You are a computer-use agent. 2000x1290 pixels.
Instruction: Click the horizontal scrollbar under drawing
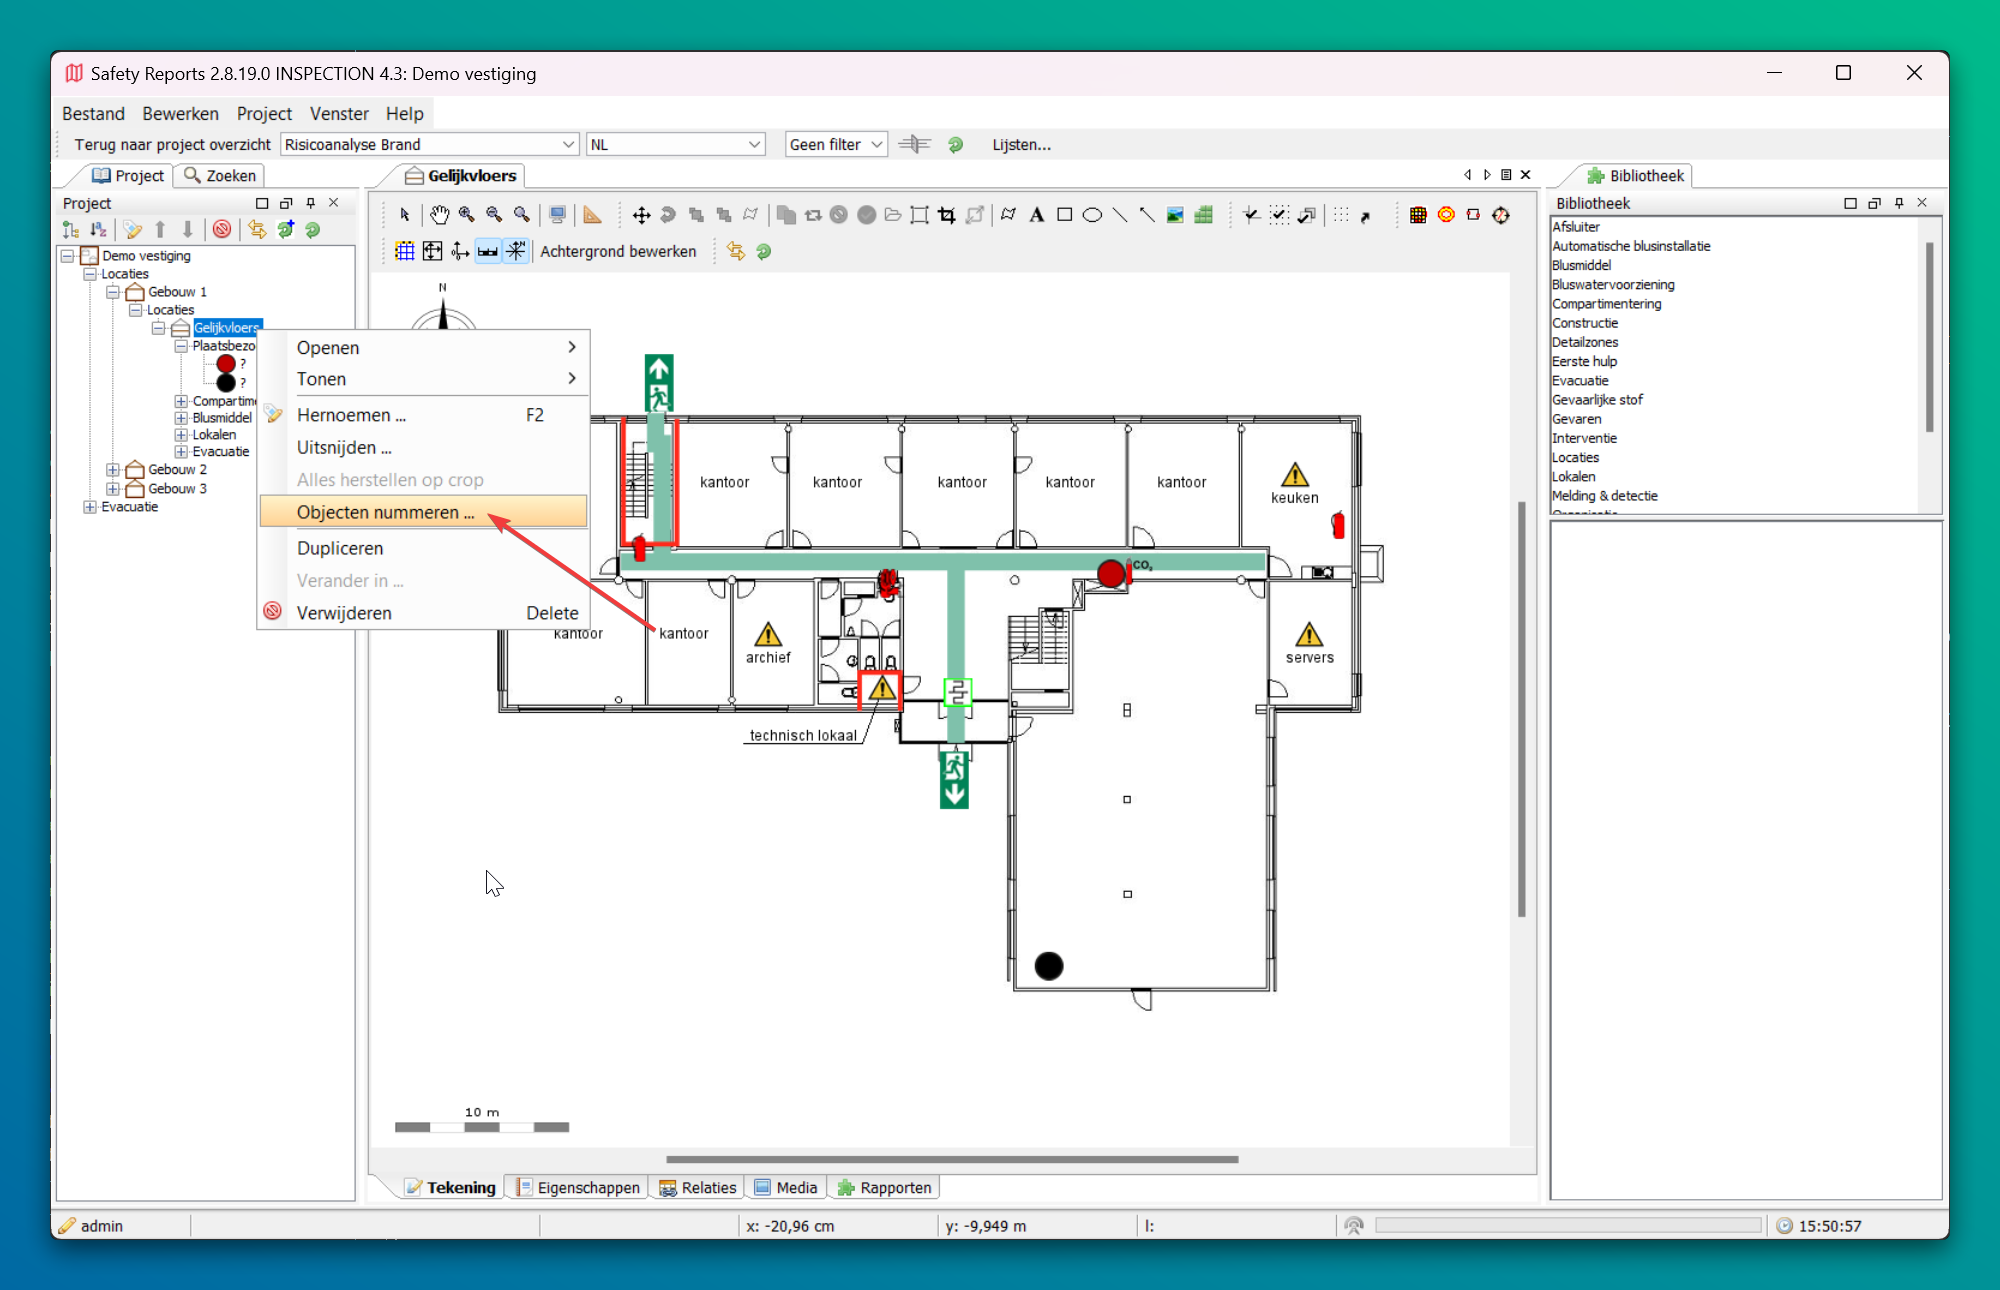point(951,1160)
